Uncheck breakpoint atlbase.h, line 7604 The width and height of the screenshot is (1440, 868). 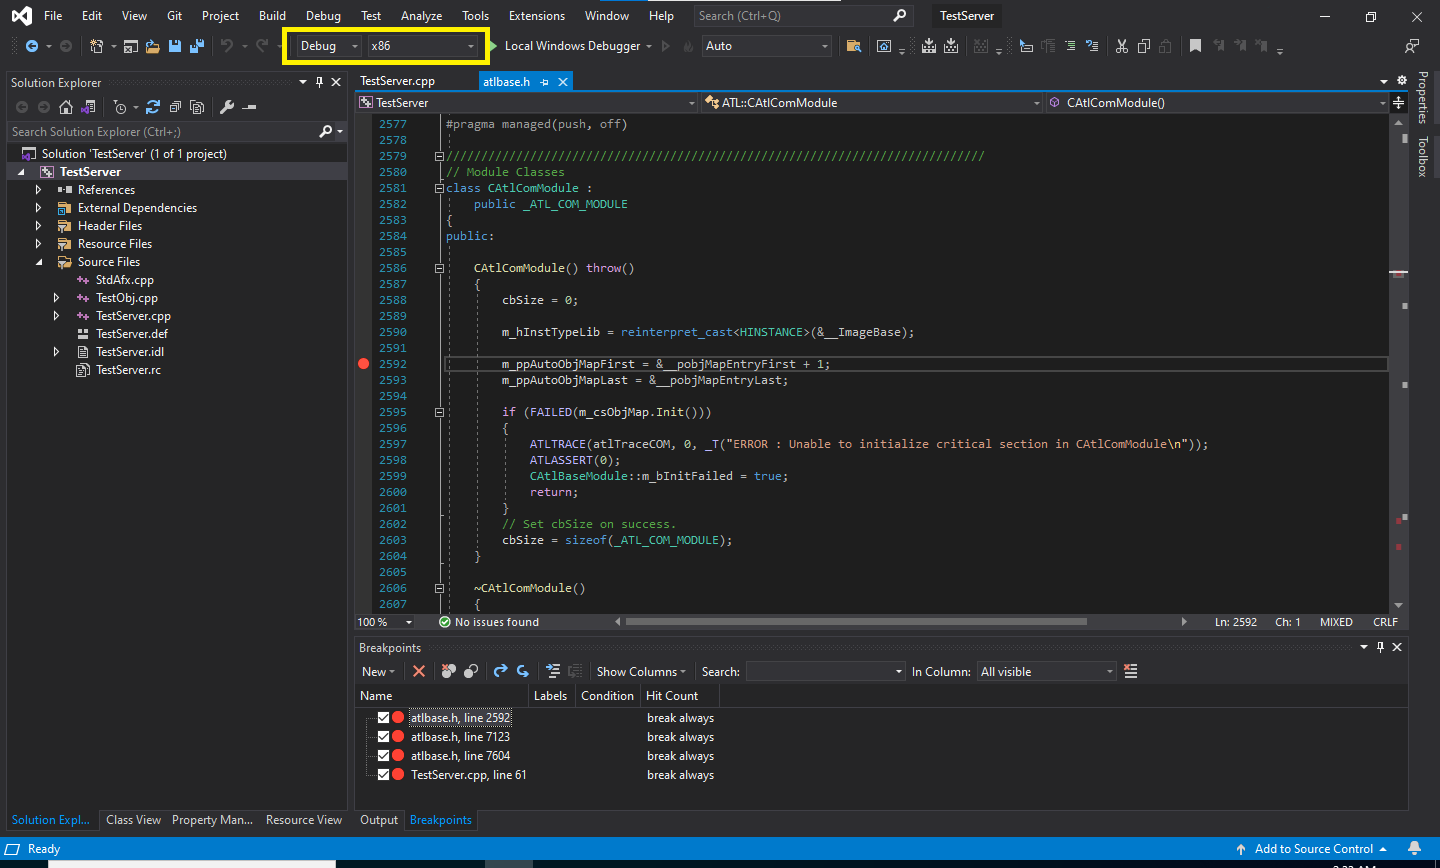pyautogui.click(x=383, y=756)
